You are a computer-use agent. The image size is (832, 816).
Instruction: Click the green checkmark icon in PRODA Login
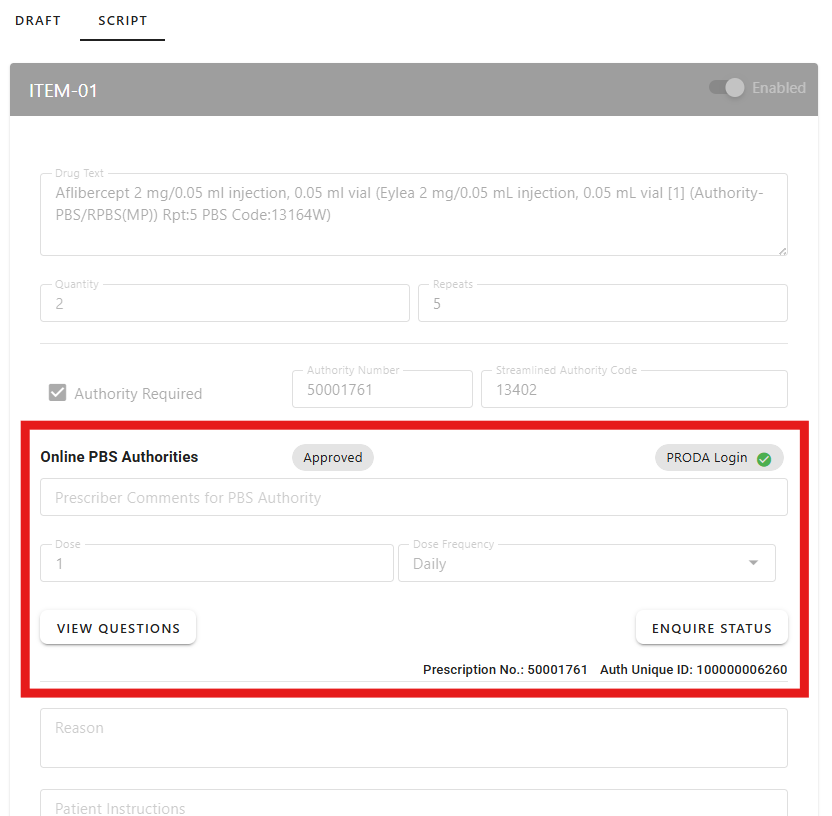764,459
